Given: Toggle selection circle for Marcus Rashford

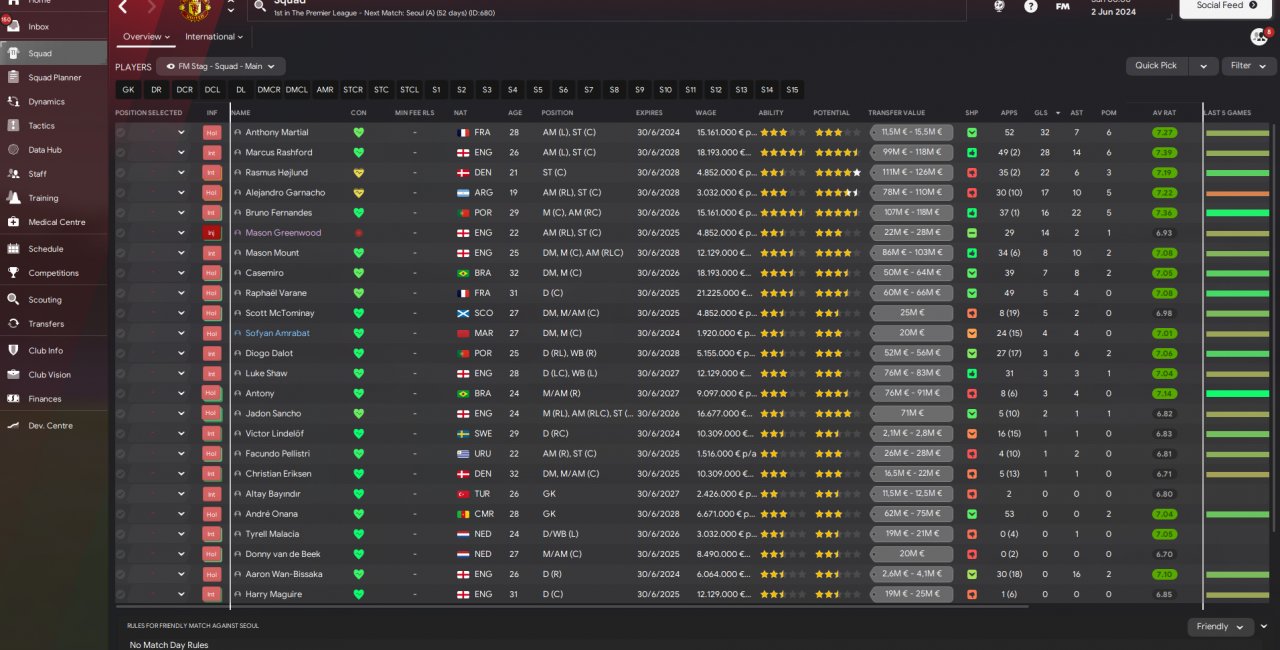Looking at the screenshot, I should pos(121,152).
